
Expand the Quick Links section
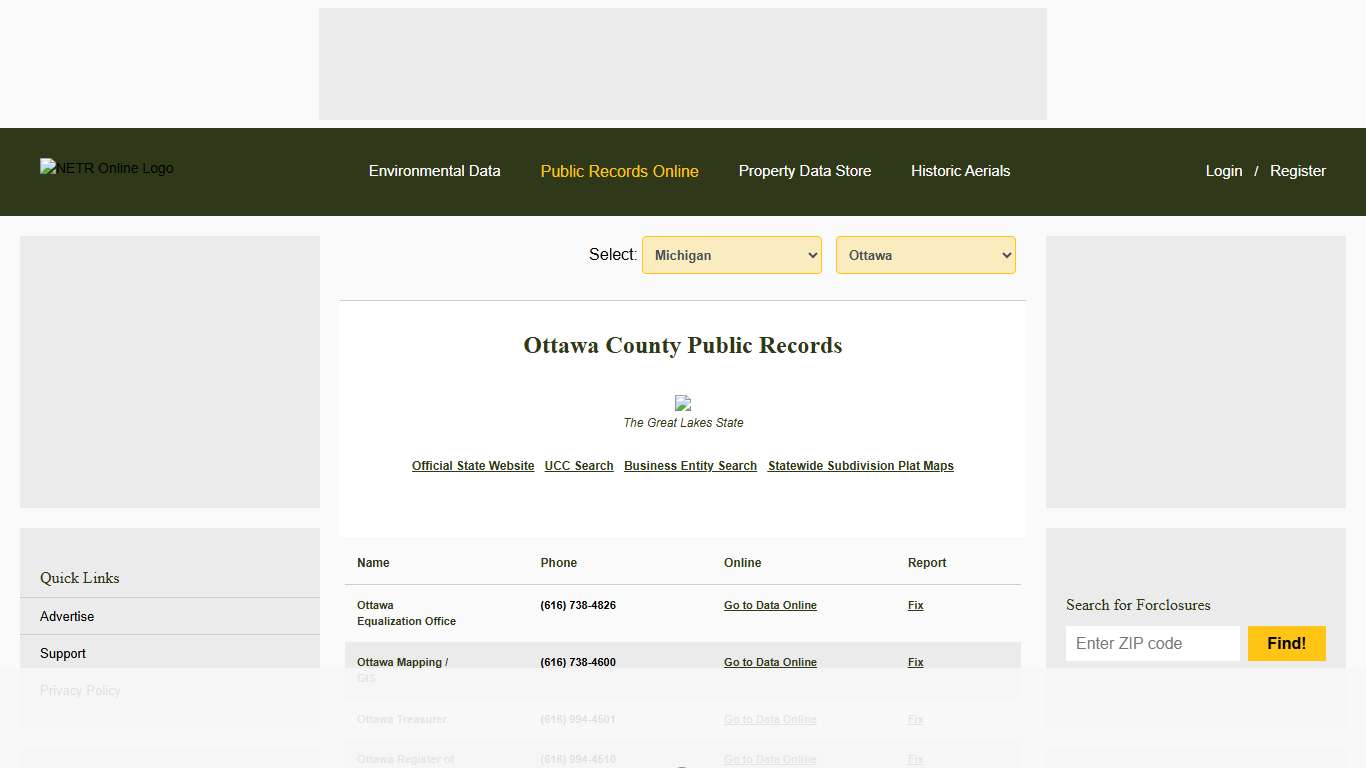coord(79,578)
